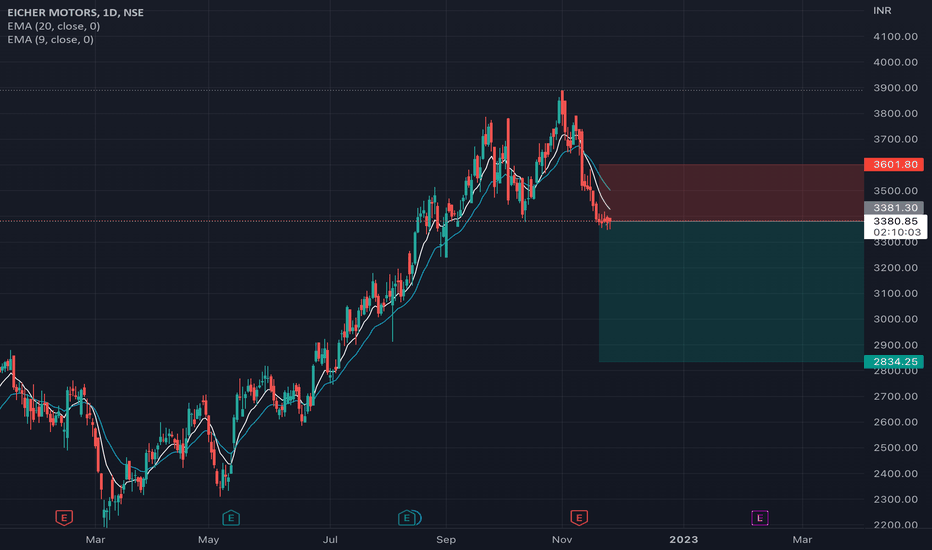The width and height of the screenshot is (932, 550).
Task: Click the Nov label on the time axis
Action: coord(562,540)
